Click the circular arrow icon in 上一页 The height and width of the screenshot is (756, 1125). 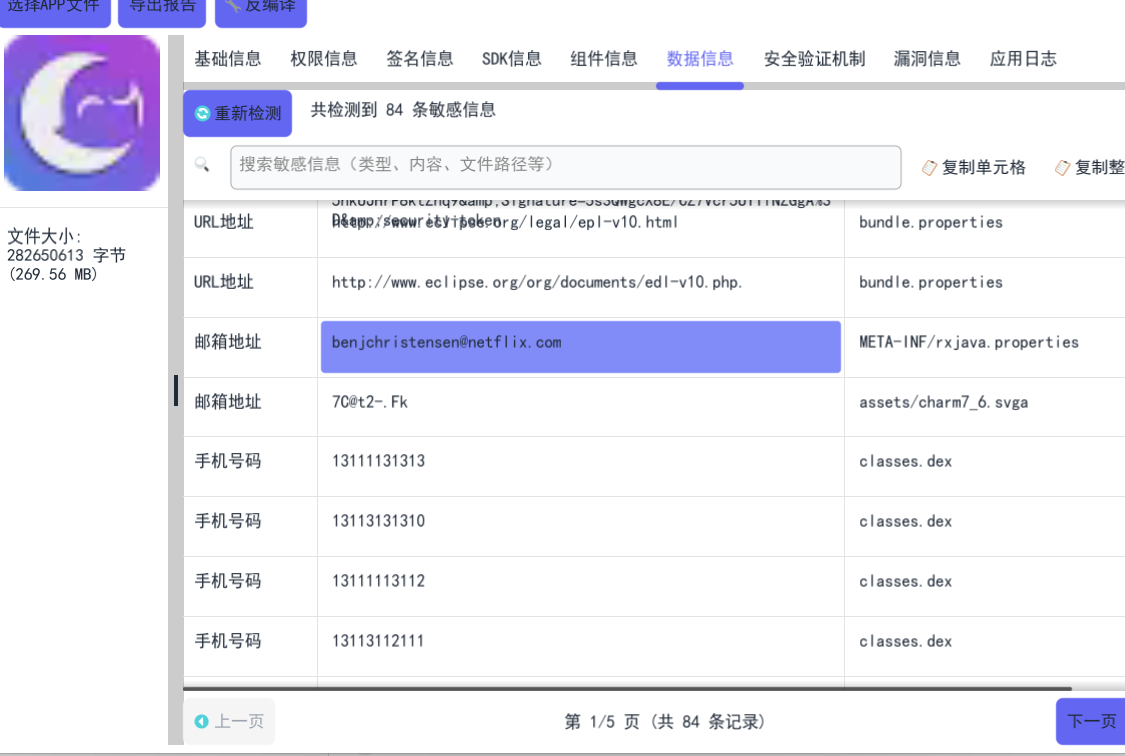click(x=203, y=721)
